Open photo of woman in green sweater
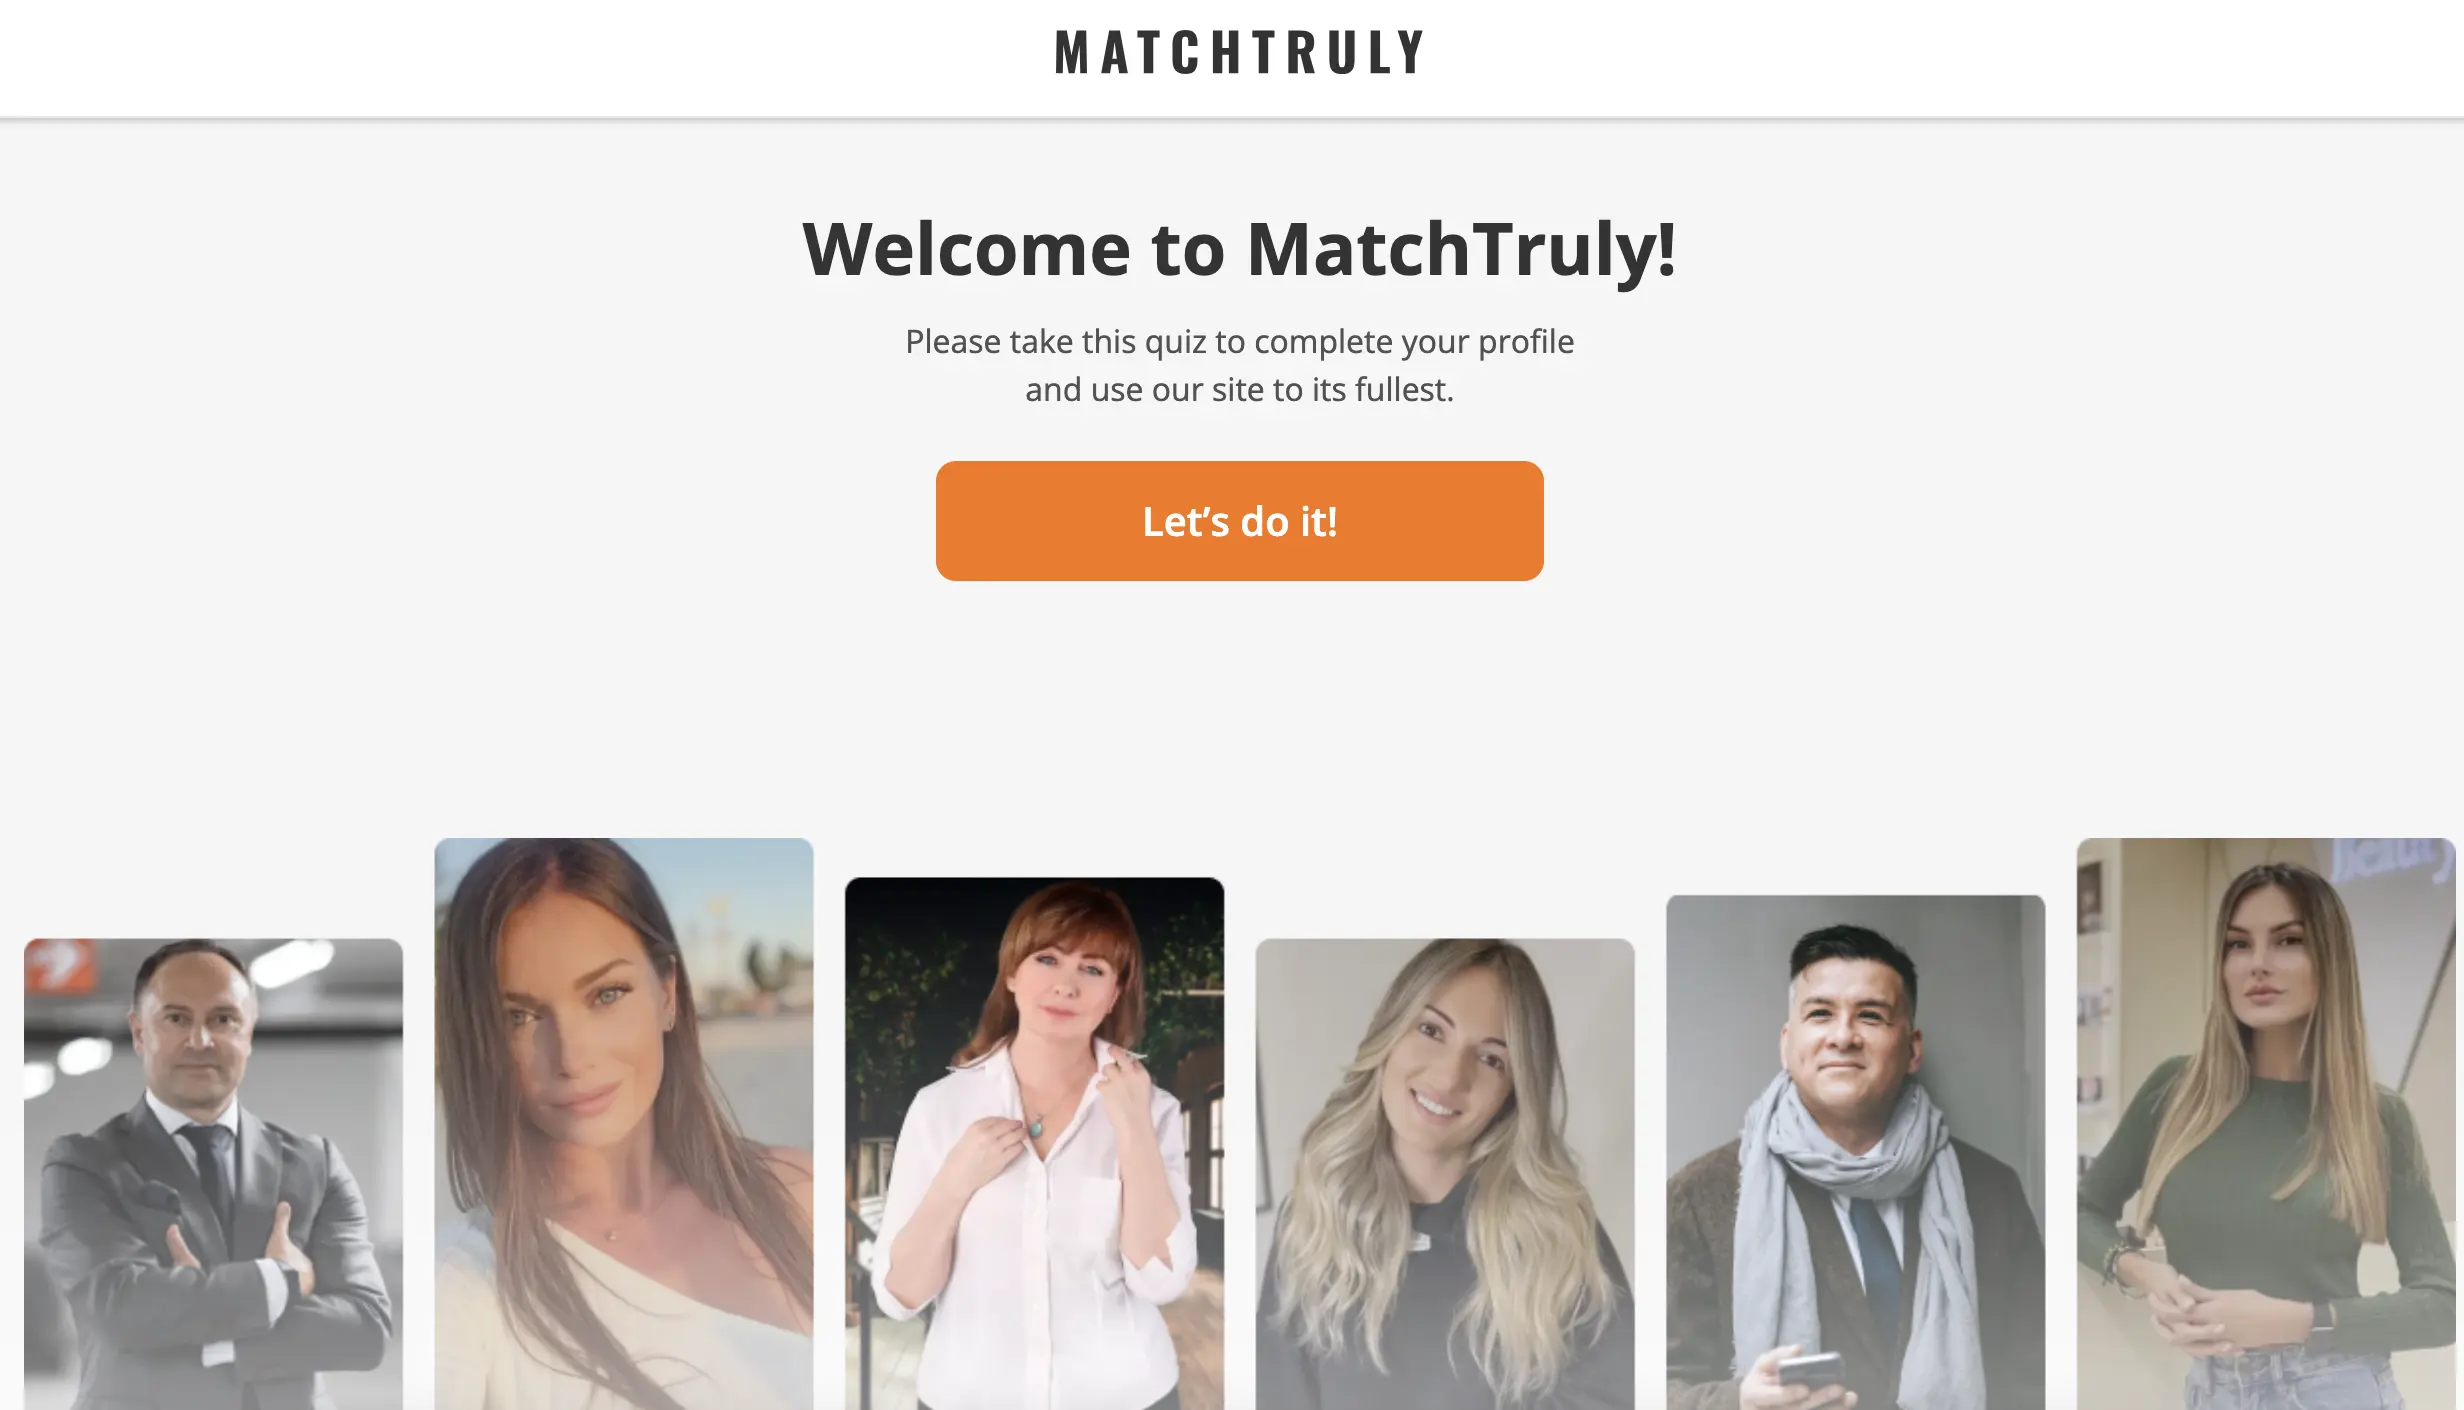 (2266, 1124)
